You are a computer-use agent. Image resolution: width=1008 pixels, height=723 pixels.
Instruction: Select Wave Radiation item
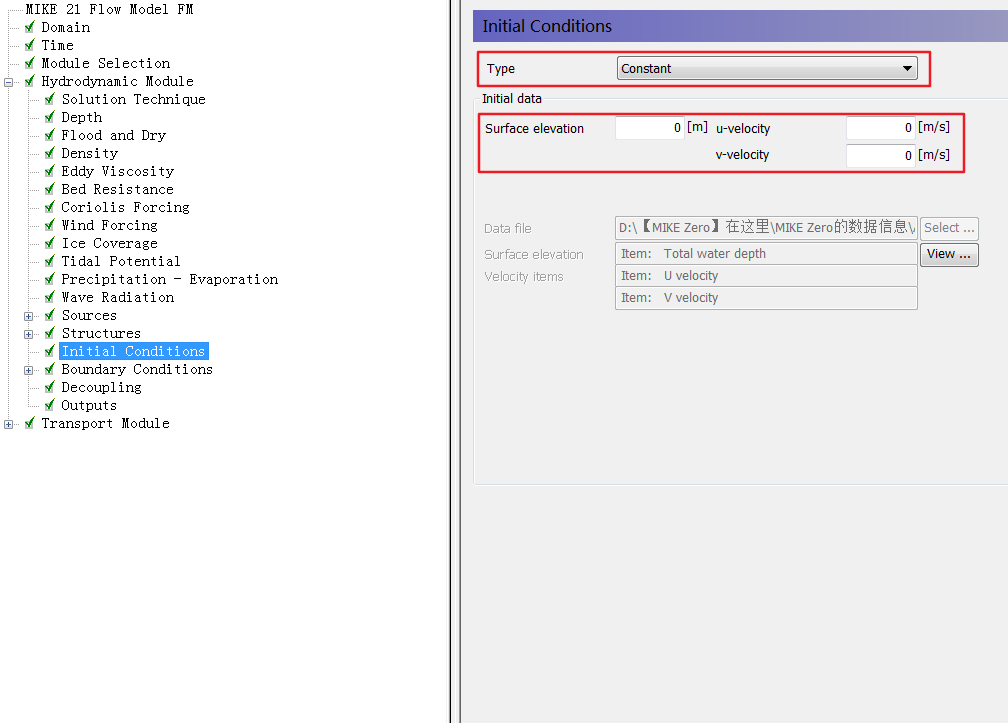coord(118,297)
